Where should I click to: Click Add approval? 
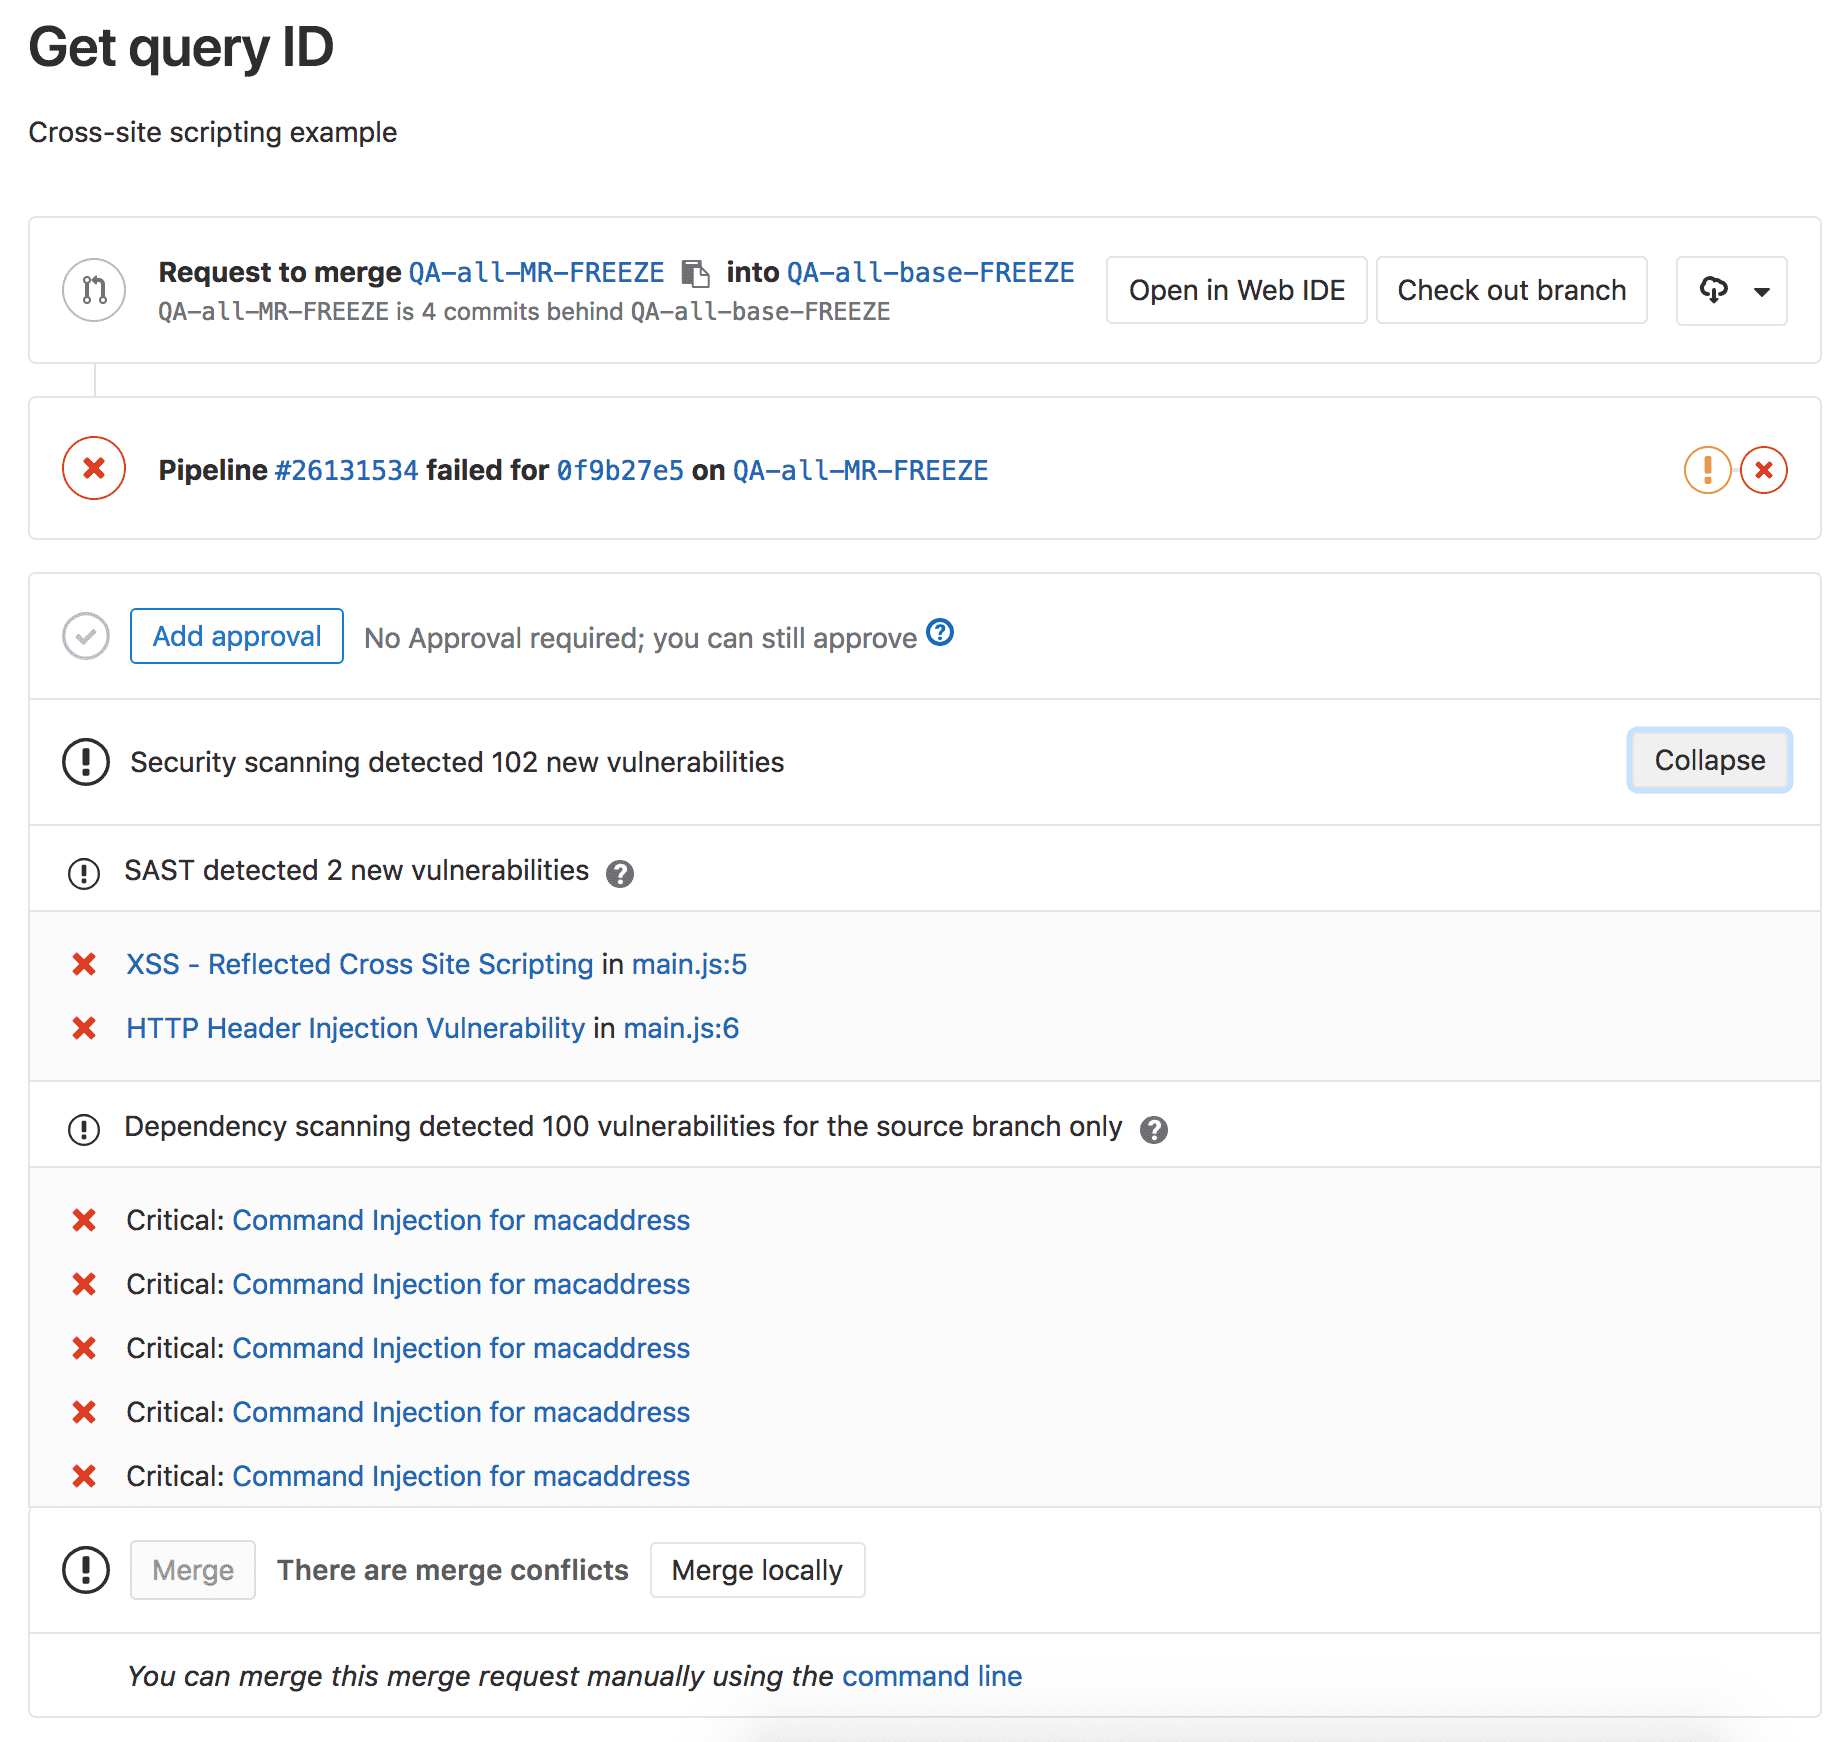[236, 636]
